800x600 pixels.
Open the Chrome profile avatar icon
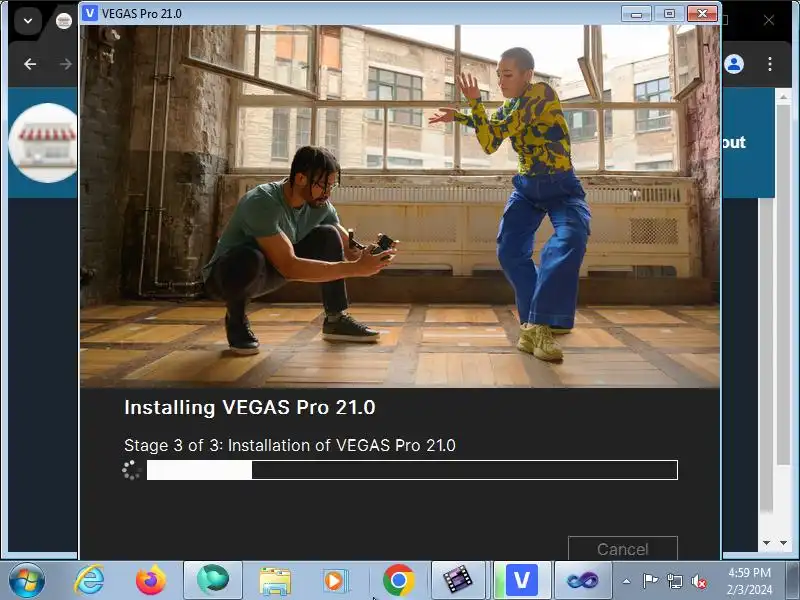734,64
